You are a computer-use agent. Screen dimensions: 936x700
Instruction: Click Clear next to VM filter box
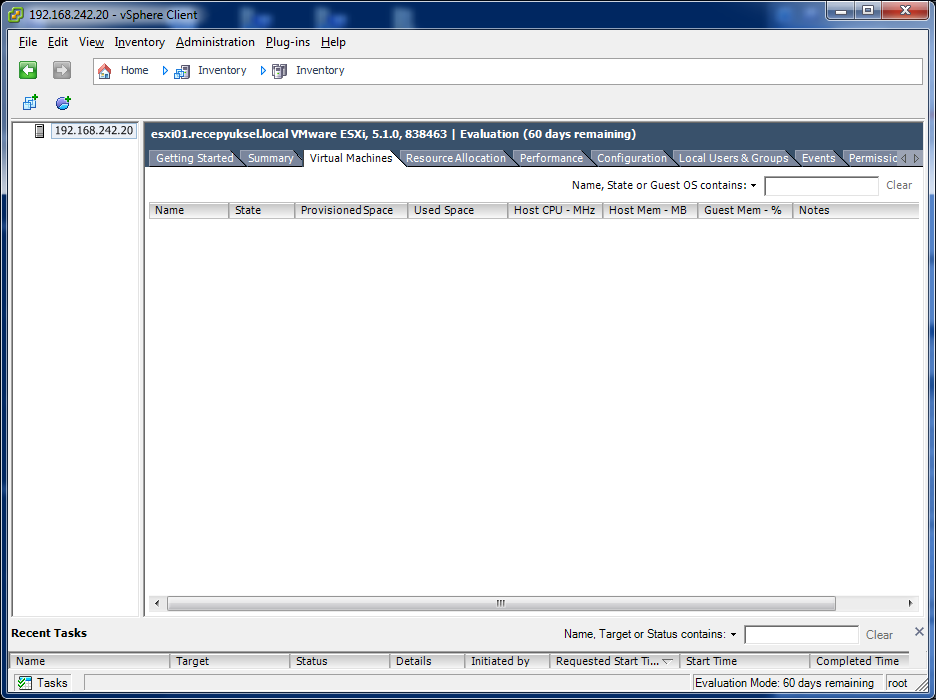tap(898, 185)
